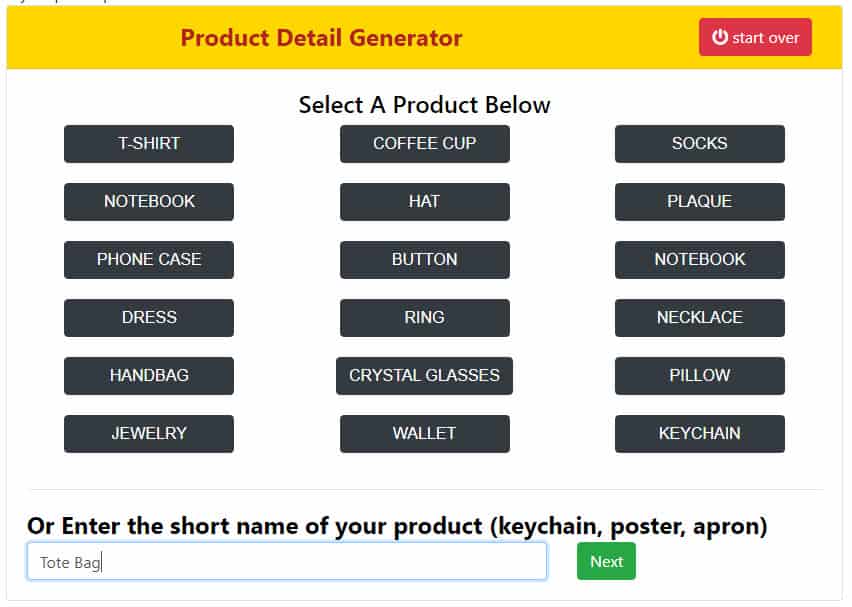This screenshot has width=852, height=607.
Task: Select the WALLET product button
Action: (425, 434)
